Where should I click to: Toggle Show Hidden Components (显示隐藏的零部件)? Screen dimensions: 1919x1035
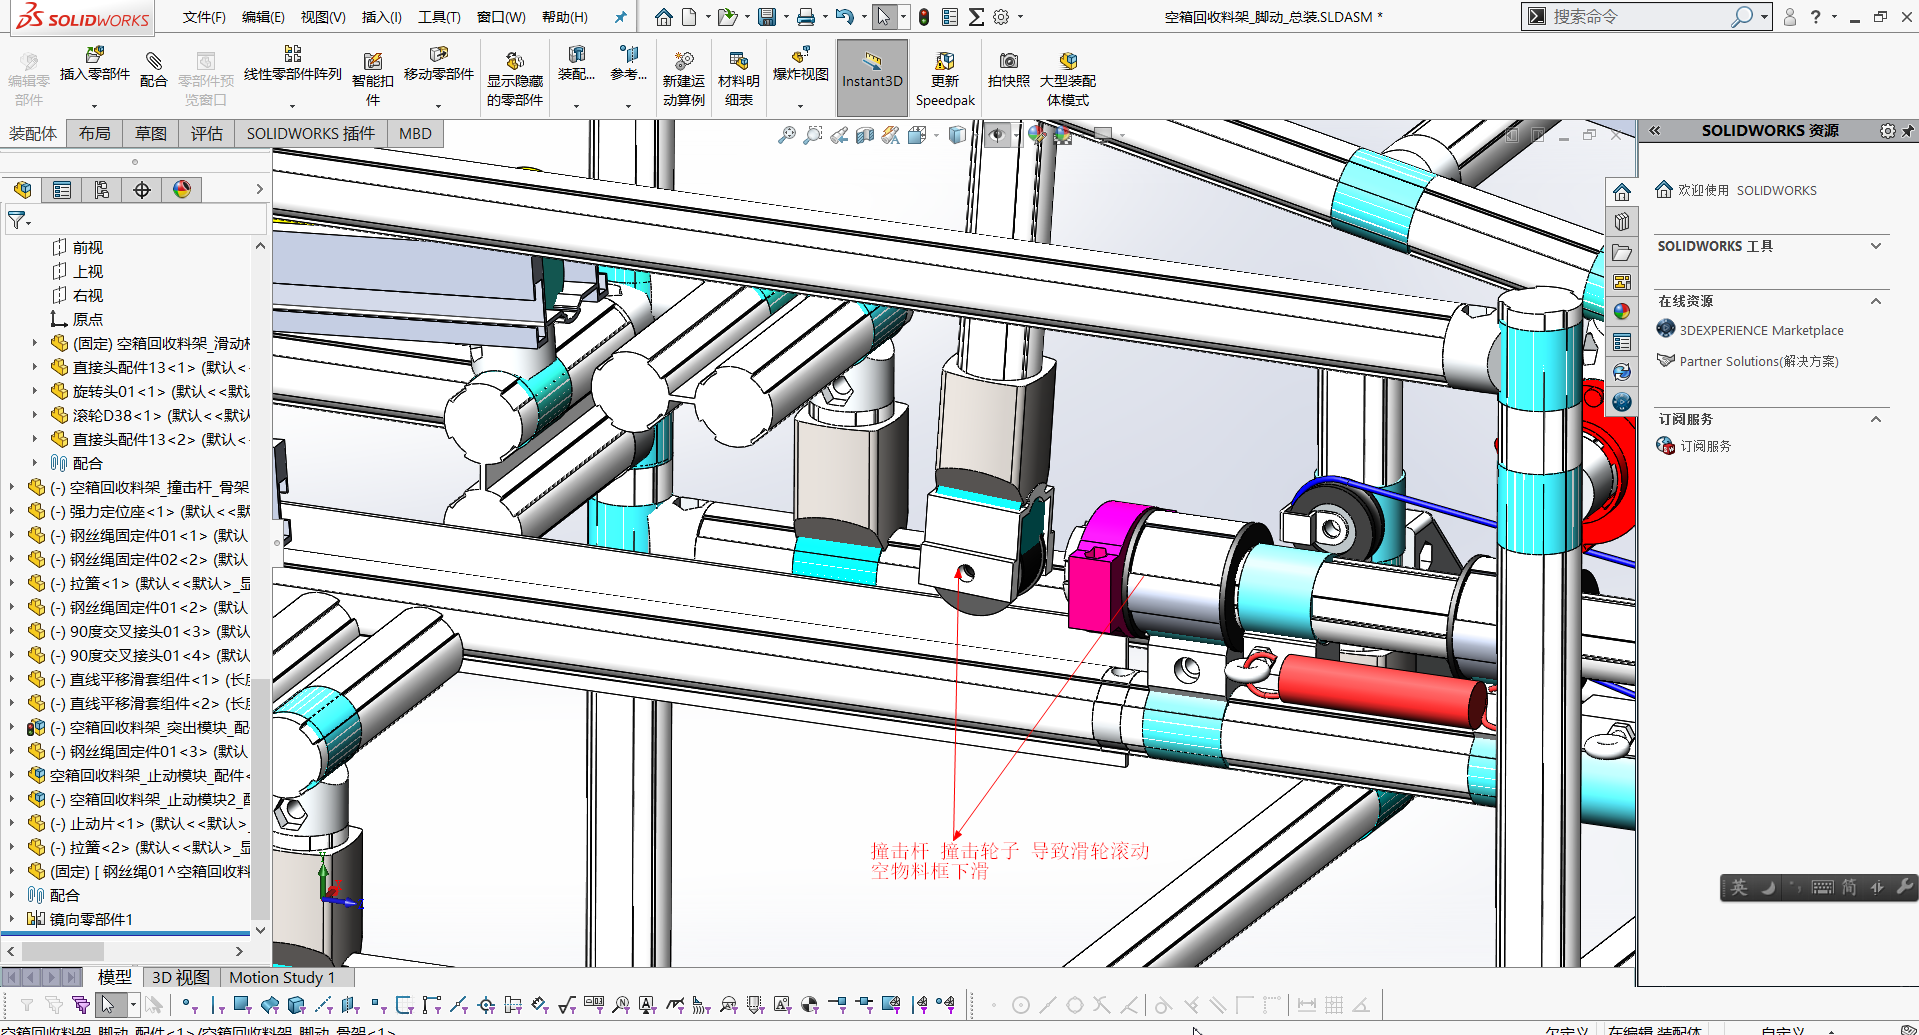pos(515,77)
